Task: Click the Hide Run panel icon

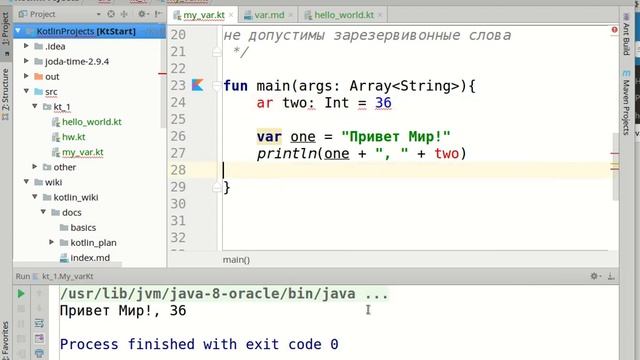Action: pos(611,276)
